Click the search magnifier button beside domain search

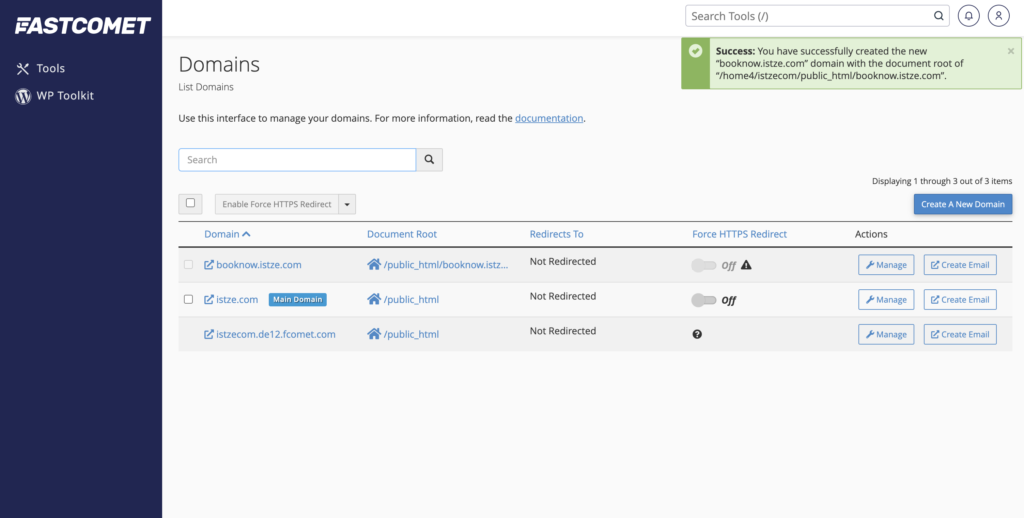point(429,160)
